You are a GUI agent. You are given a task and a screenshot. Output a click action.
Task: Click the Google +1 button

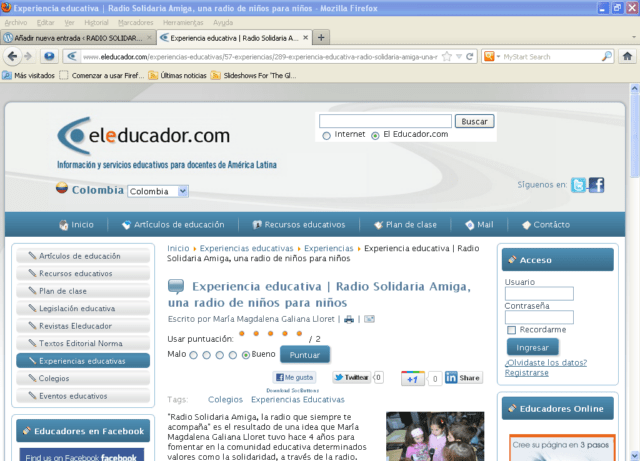click(x=412, y=378)
